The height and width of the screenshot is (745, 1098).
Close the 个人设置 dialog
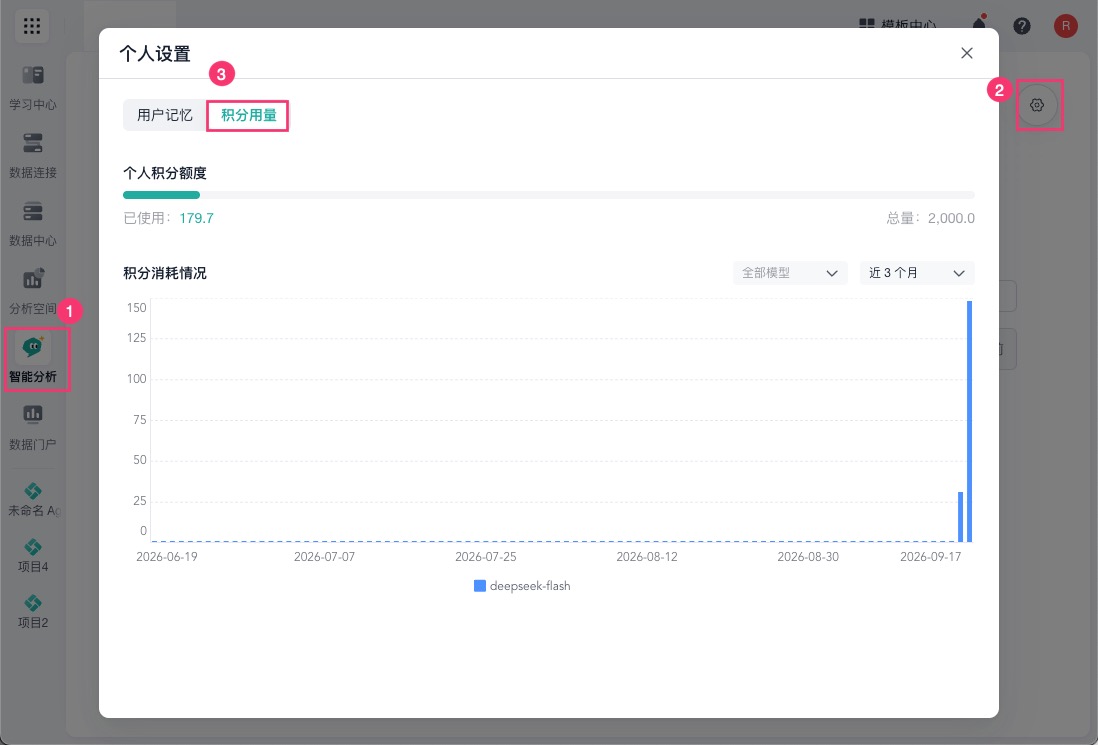(x=967, y=53)
